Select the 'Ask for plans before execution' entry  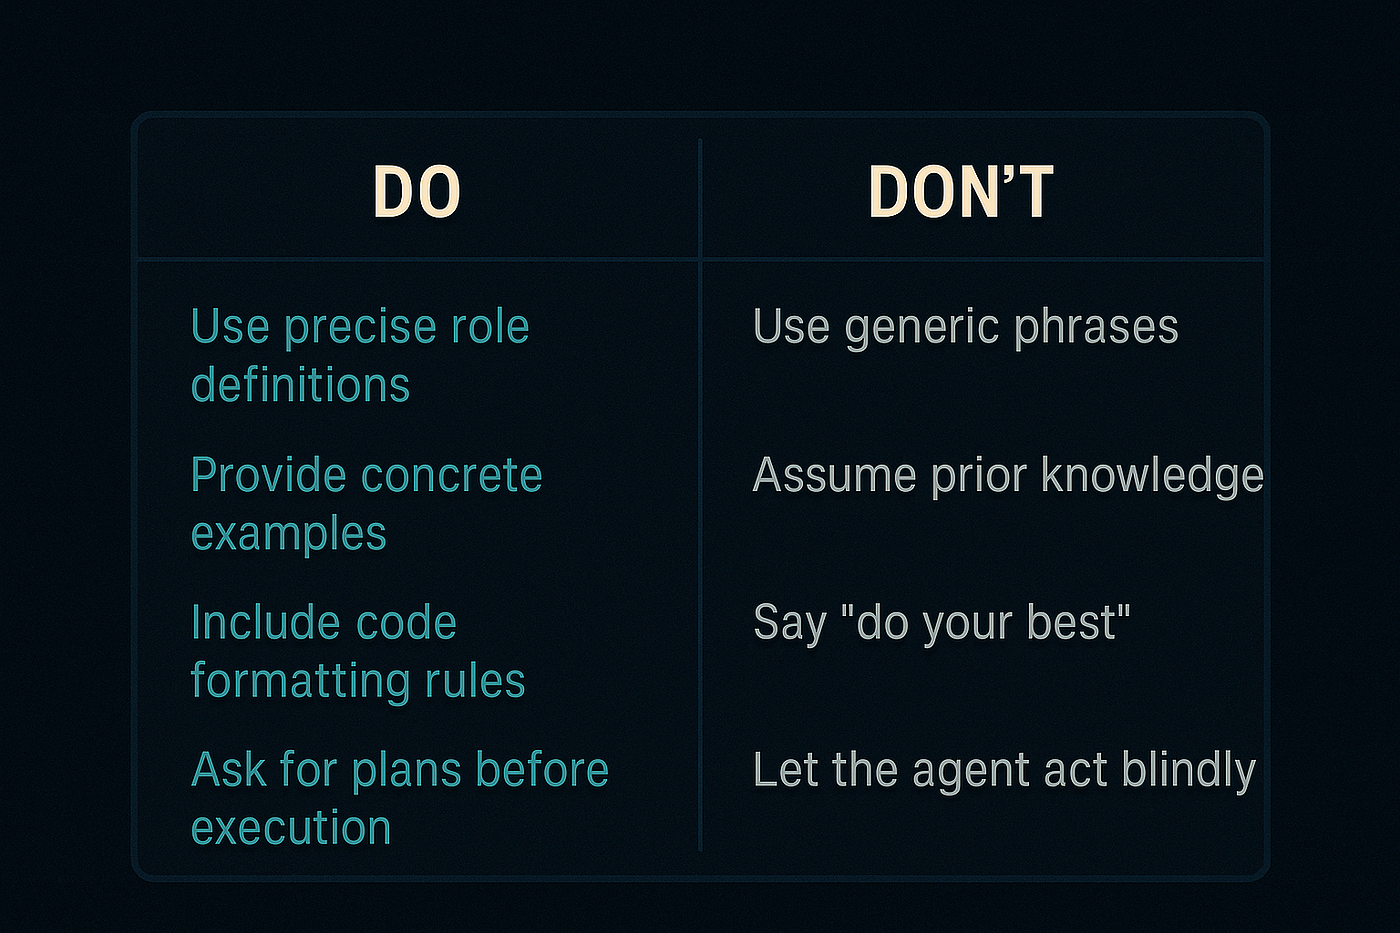[400, 799]
